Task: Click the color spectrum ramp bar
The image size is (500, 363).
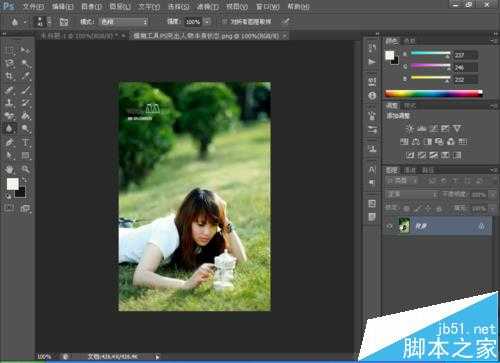Action: click(x=433, y=93)
